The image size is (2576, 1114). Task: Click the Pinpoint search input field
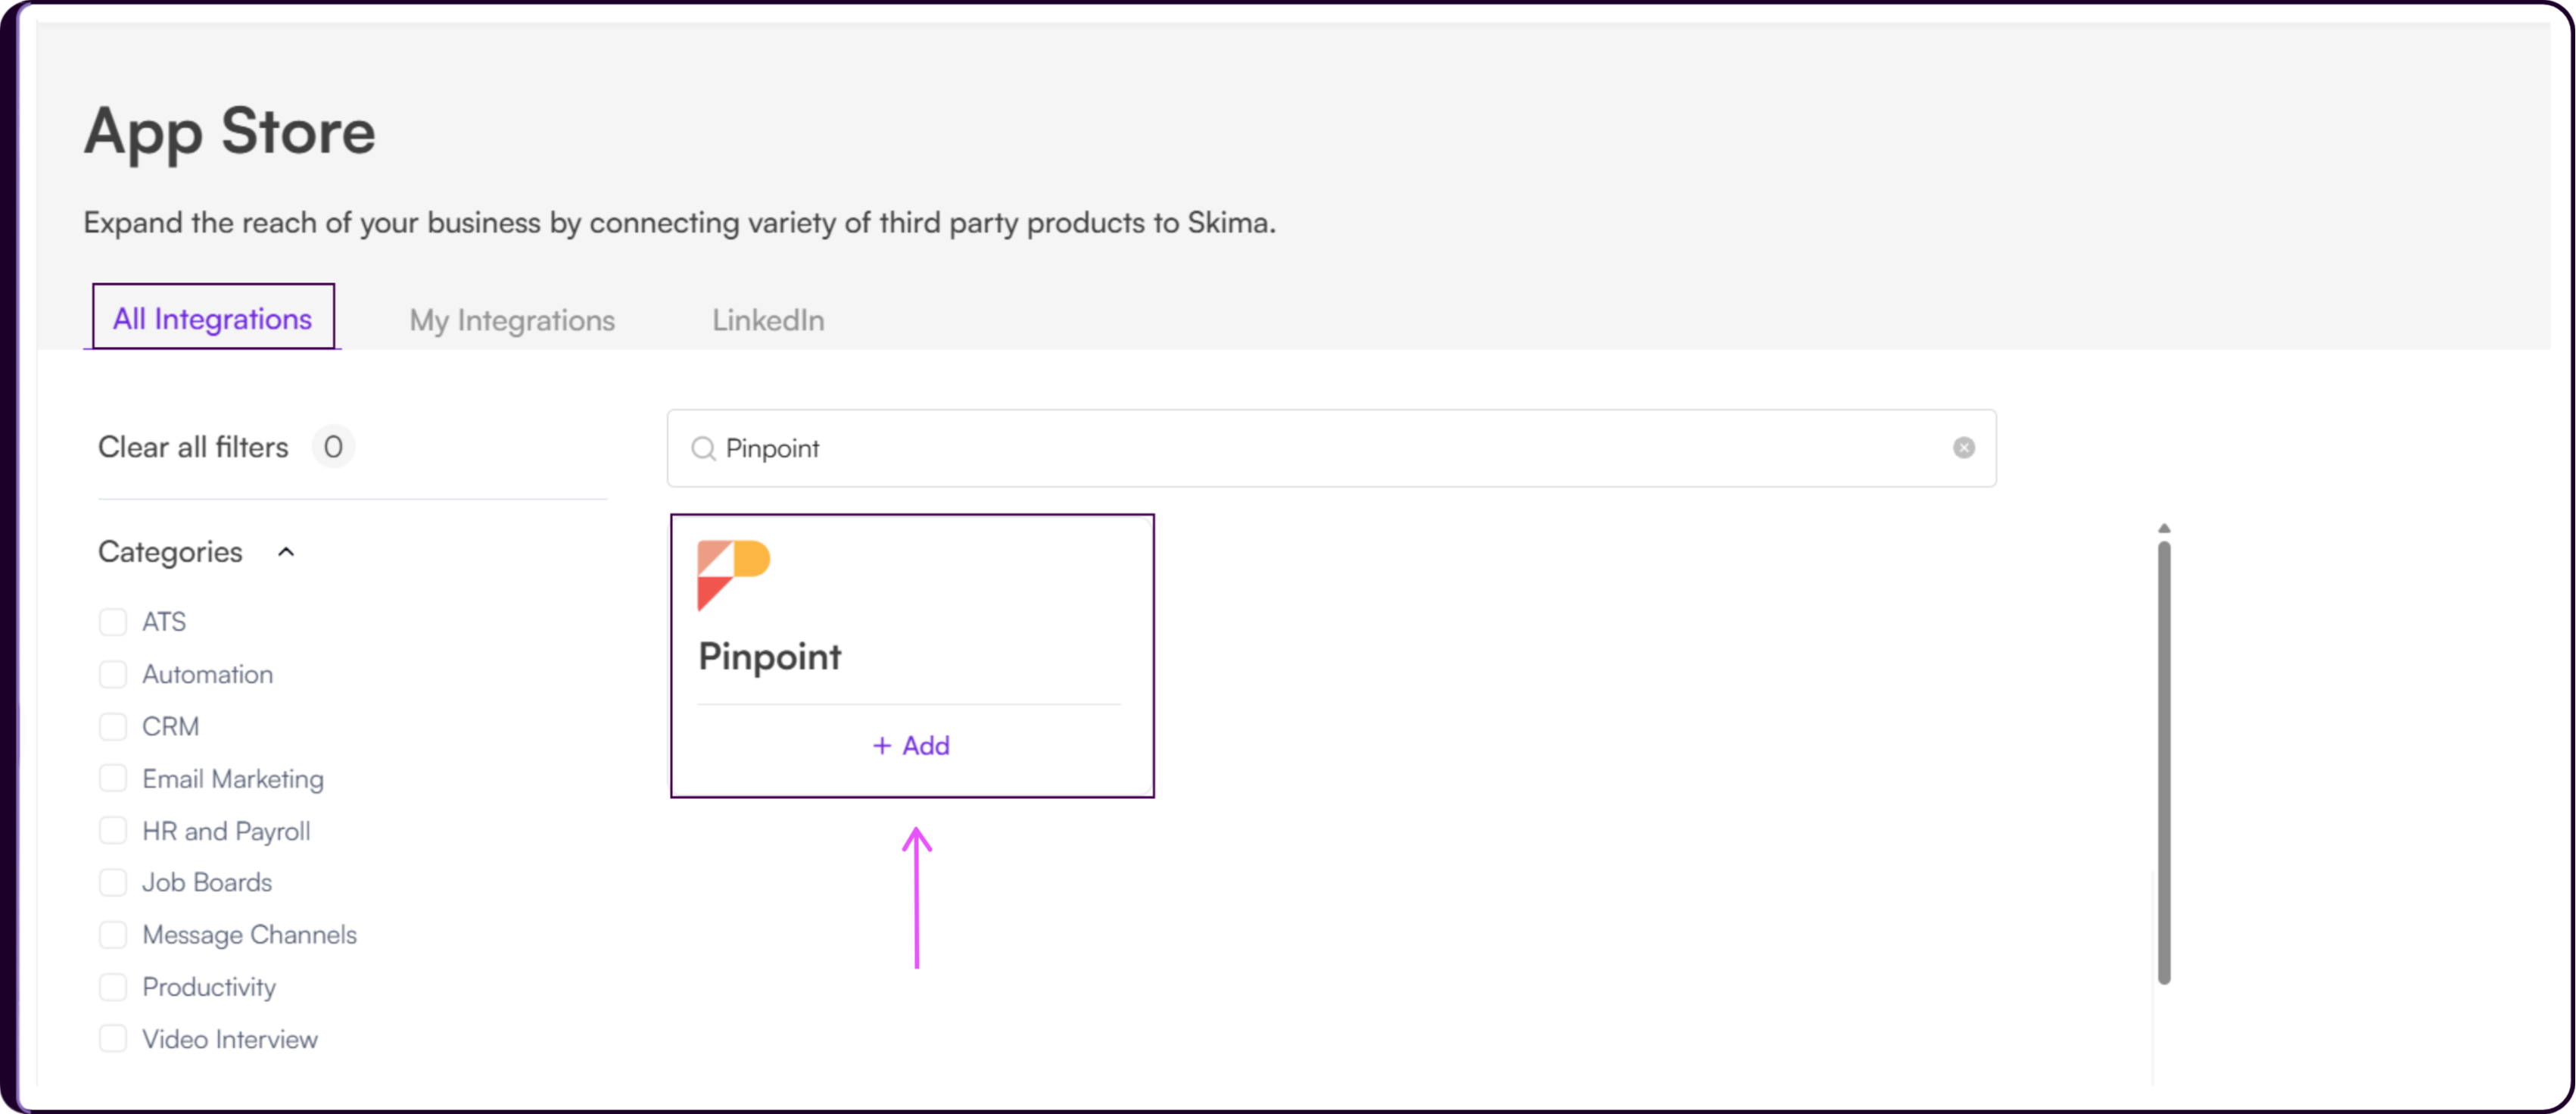(1331, 448)
